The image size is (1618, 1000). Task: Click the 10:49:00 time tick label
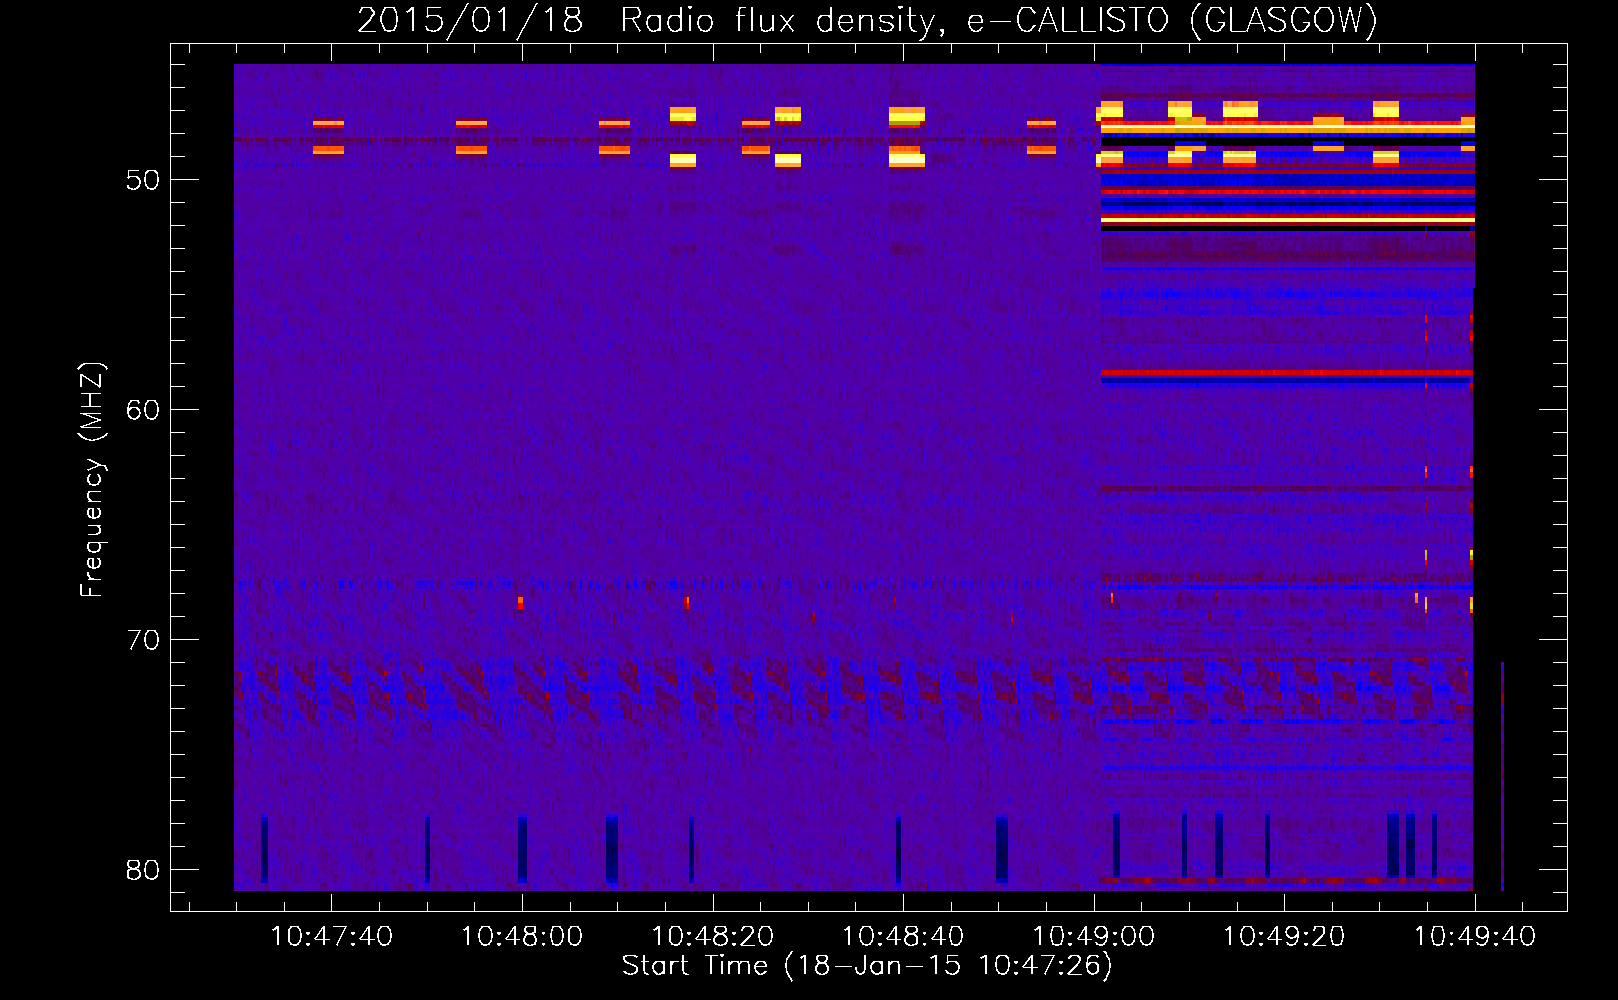[1093, 937]
